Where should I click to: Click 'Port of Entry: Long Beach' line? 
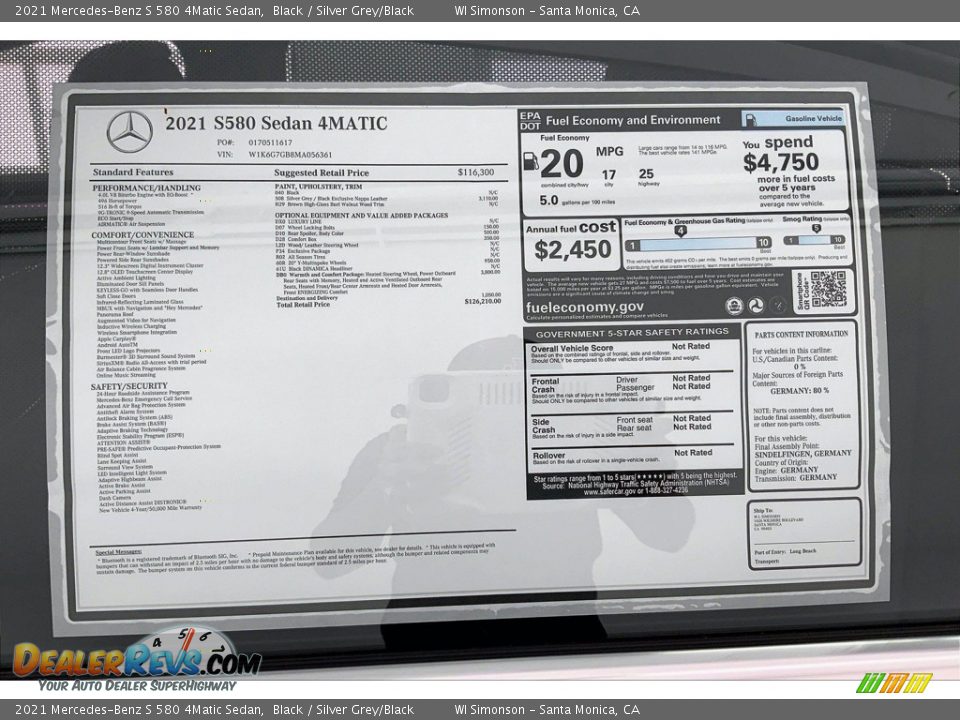[785, 552]
